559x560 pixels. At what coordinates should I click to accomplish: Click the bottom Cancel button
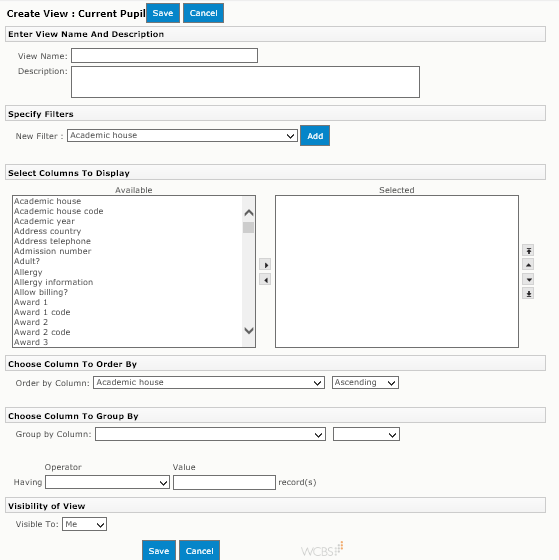click(x=199, y=551)
